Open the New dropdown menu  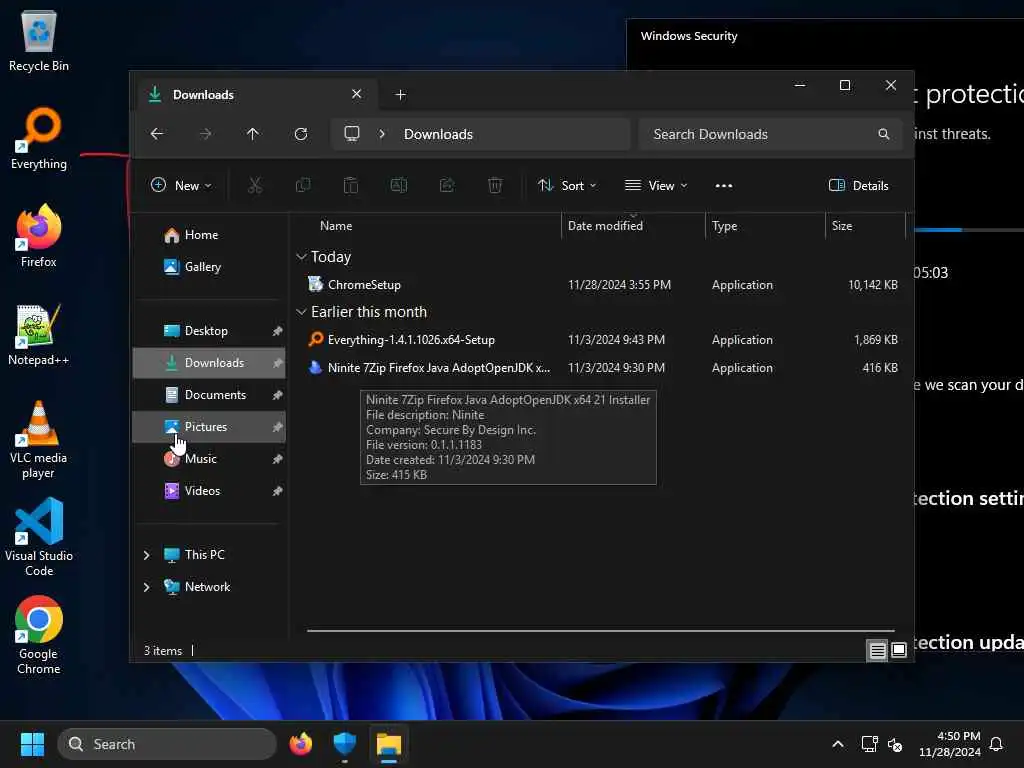181,185
